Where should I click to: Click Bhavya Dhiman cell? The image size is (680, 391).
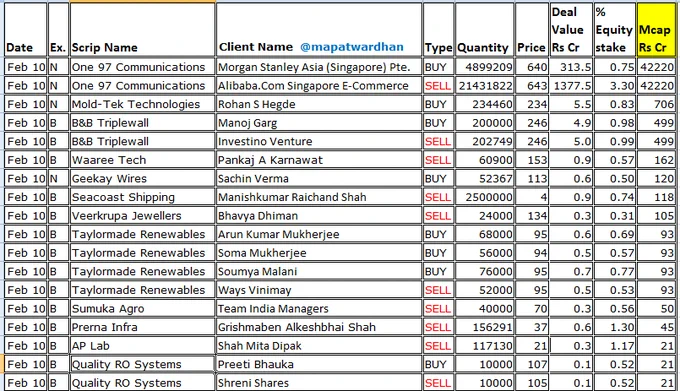(319, 216)
